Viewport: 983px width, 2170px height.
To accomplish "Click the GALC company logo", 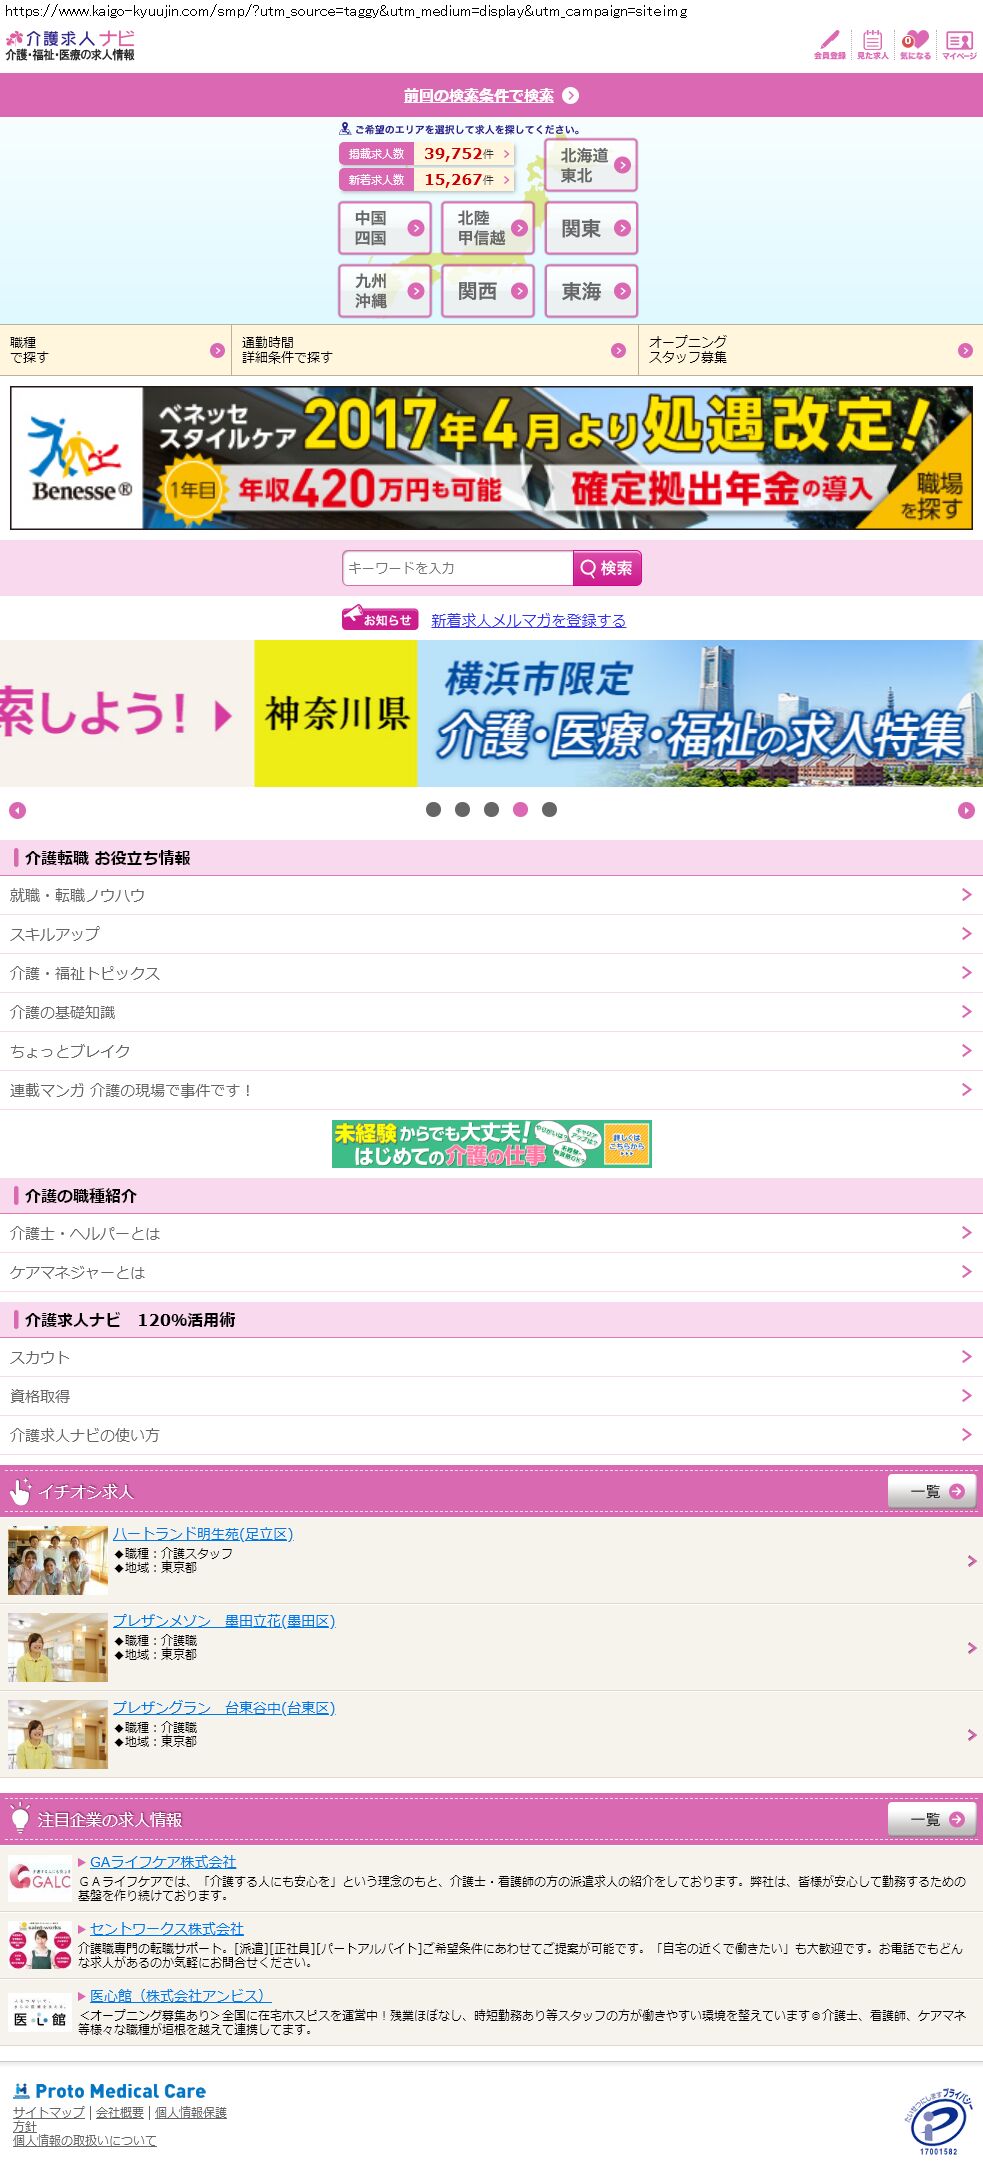I will 40,1879.
